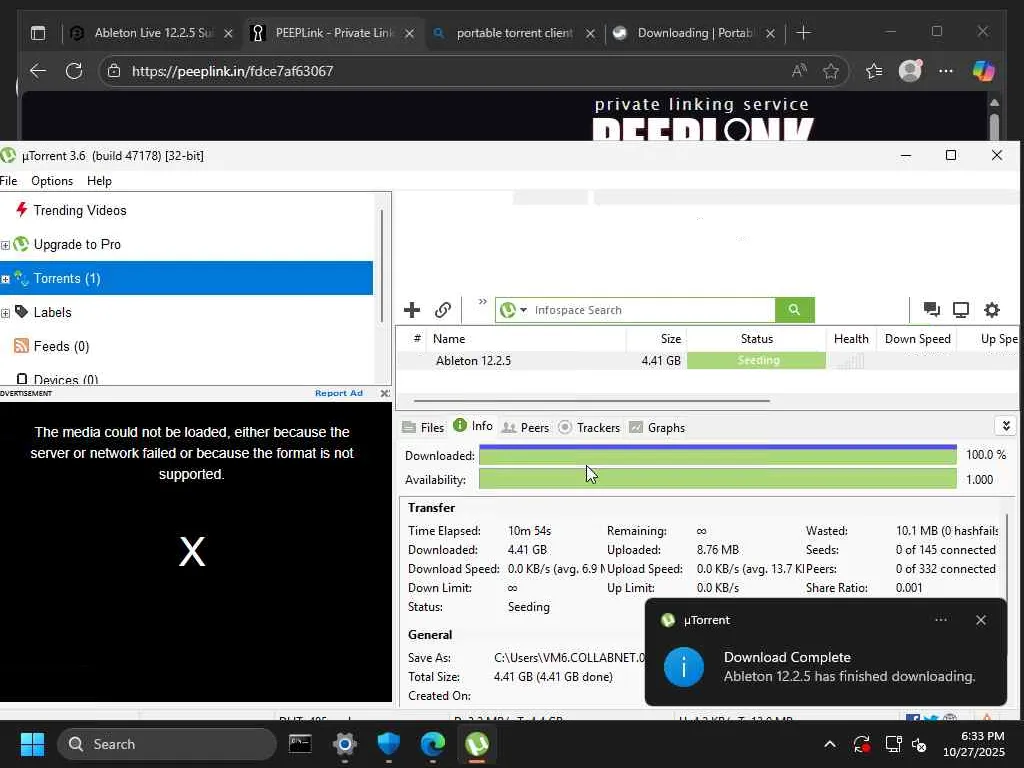Viewport: 1024px width, 768px height.
Task: Switch to Ableton Live 12.2.5 browser tab
Action: point(152,33)
